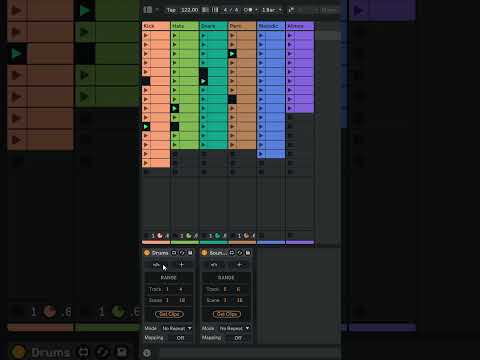Toggle Snare track activator button
Screen dimensions: 480x360
210,236
